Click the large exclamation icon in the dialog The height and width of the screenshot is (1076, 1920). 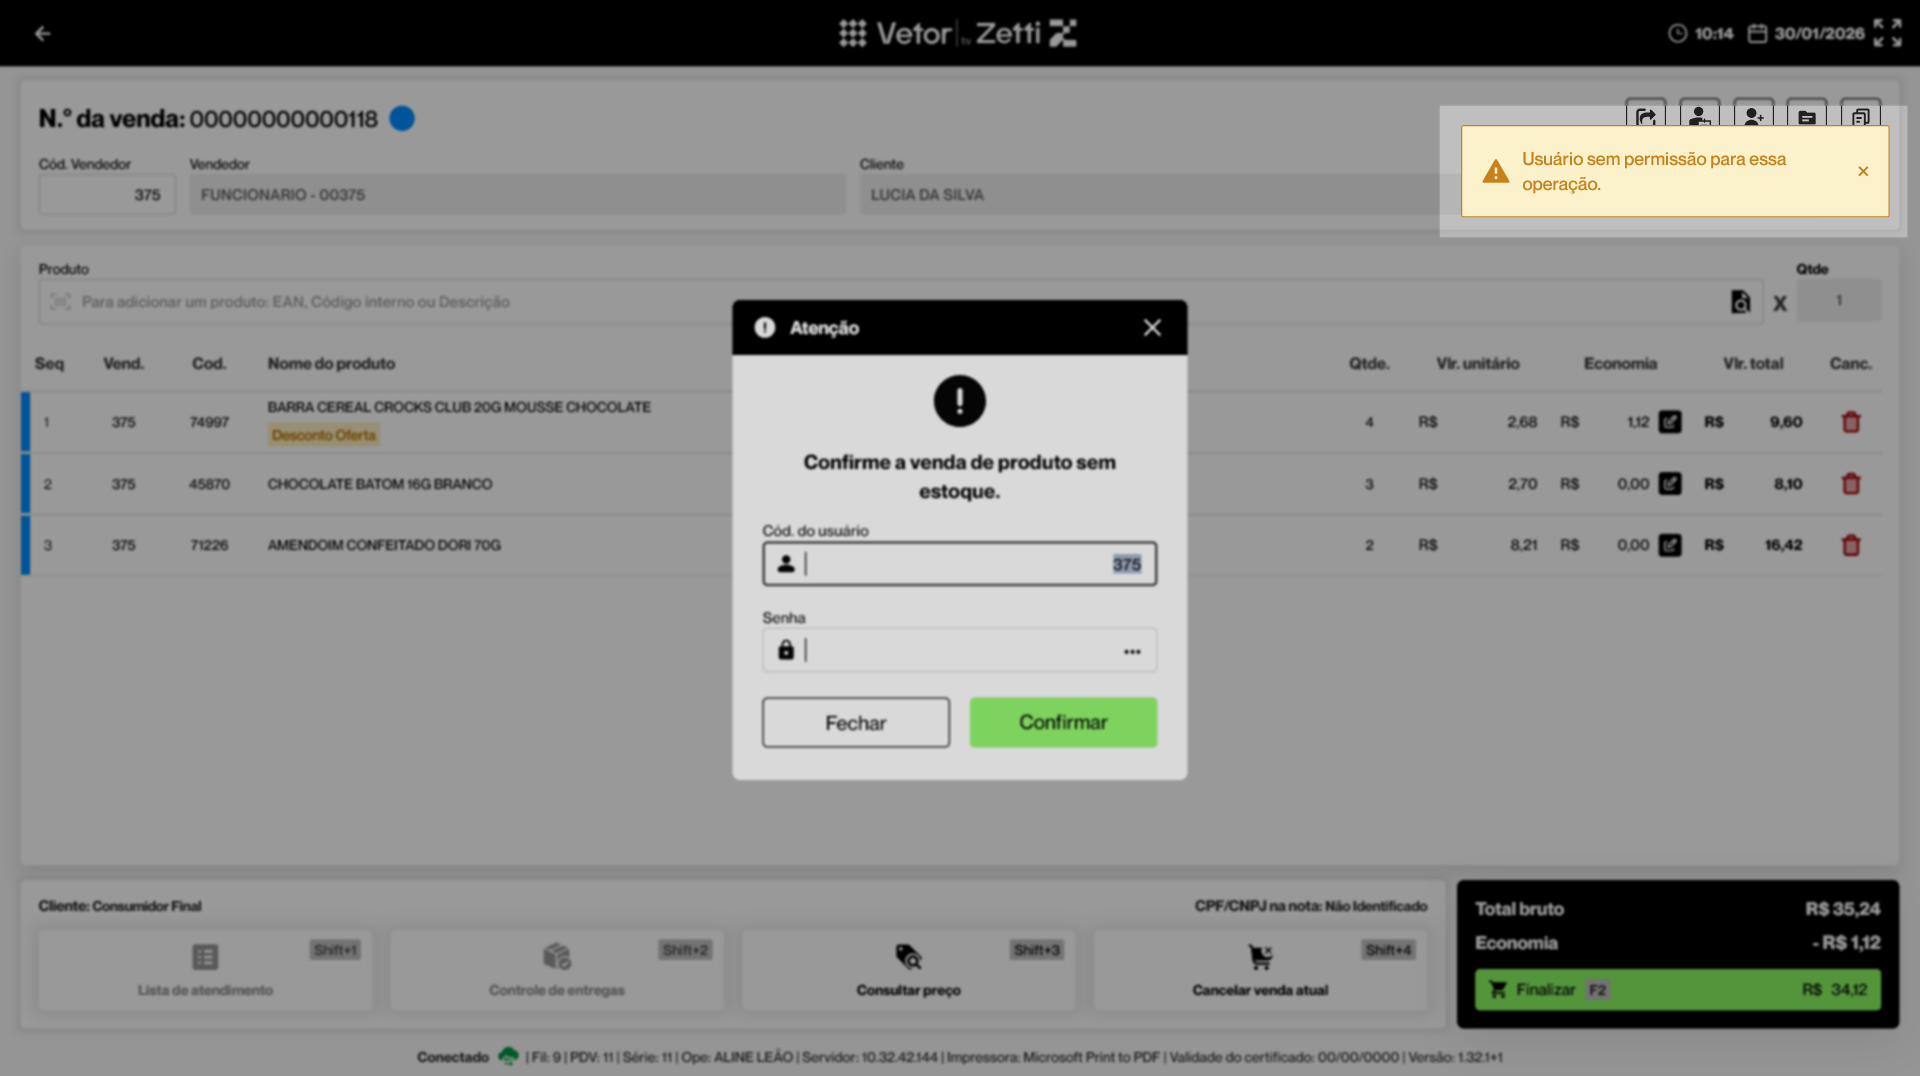click(x=960, y=401)
